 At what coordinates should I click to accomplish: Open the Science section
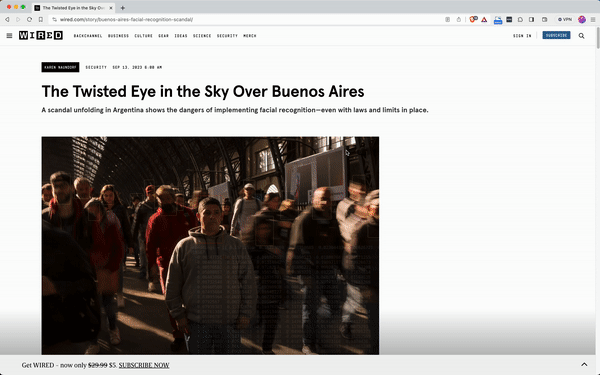click(x=202, y=36)
